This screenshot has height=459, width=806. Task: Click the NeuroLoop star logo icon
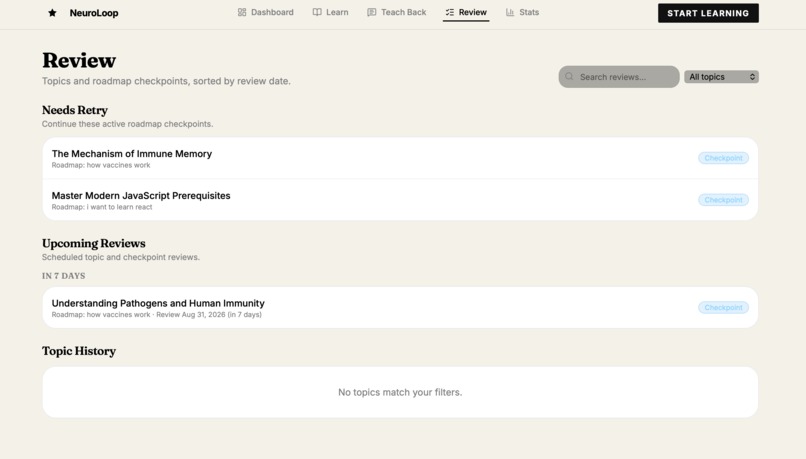click(52, 13)
